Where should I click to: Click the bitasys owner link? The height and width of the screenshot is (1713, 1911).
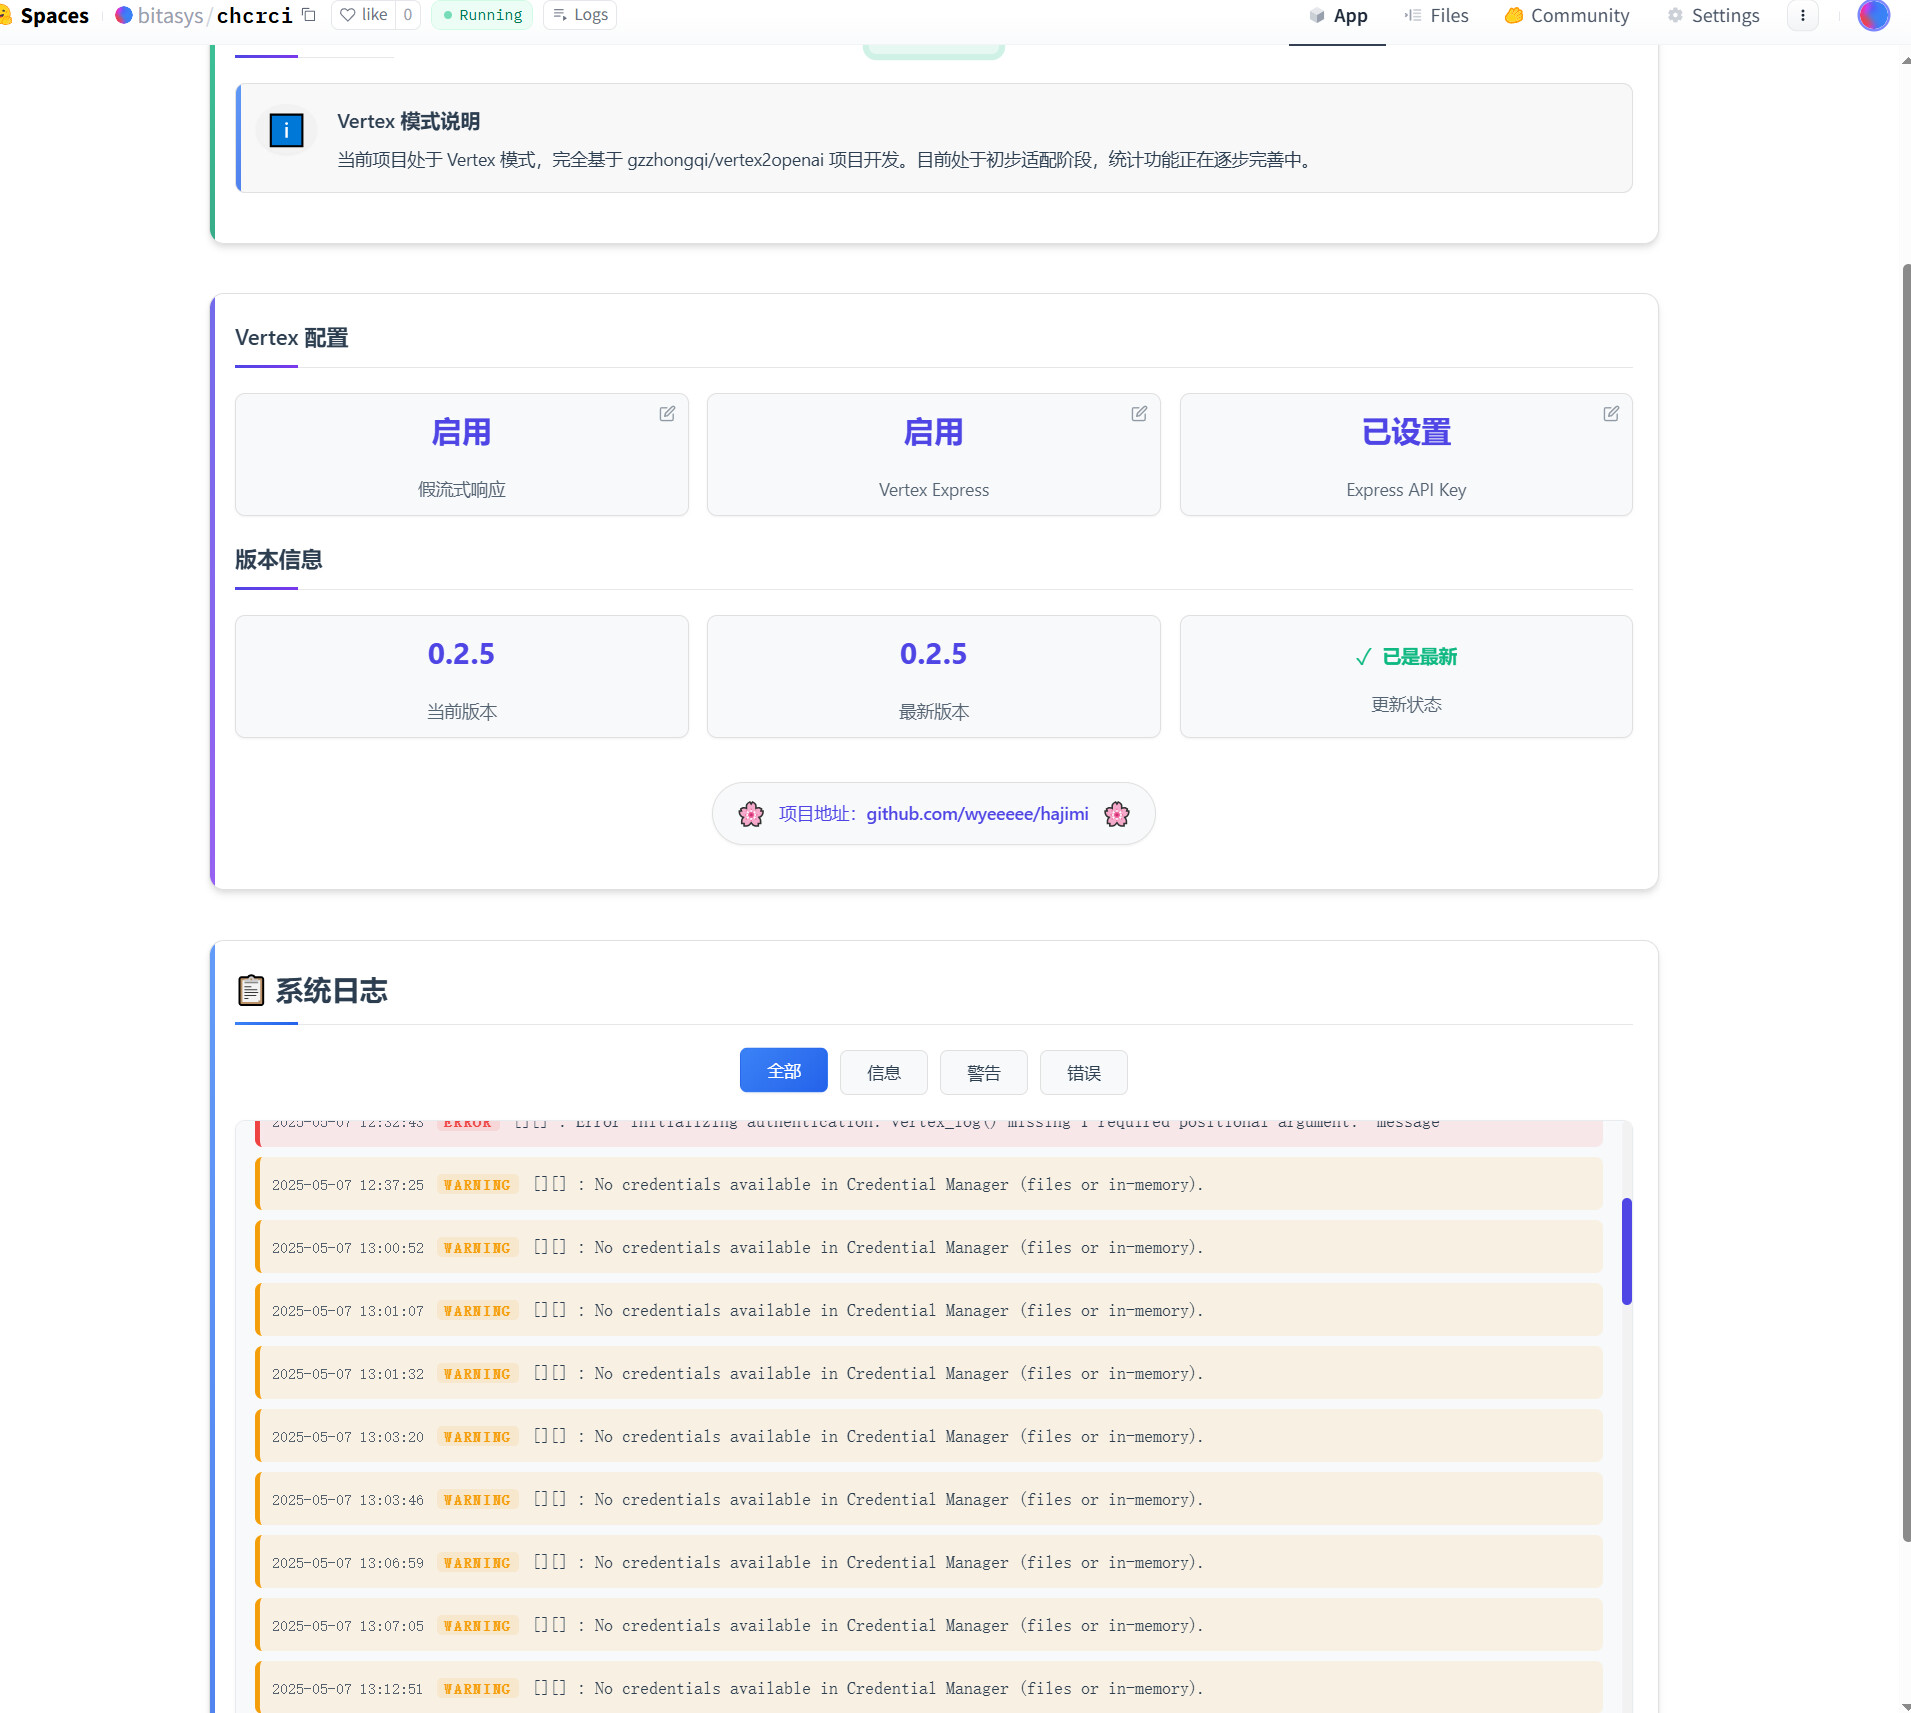coord(169,16)
